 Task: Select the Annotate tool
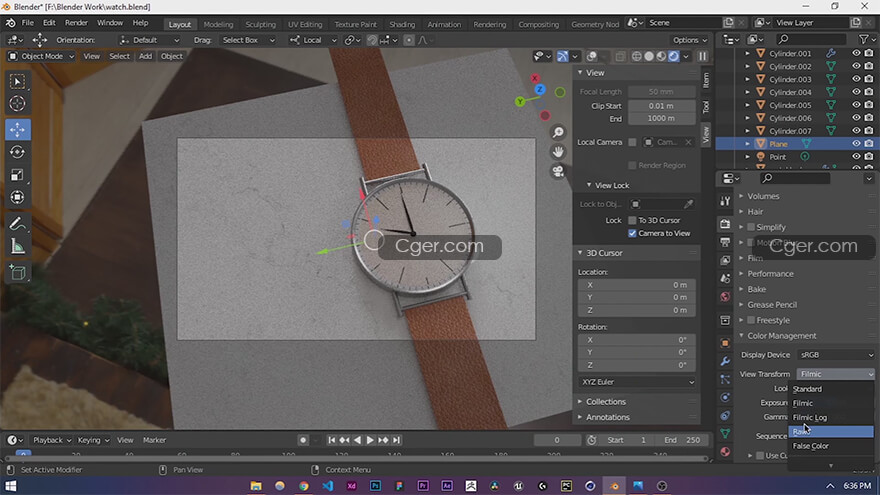[17, 224]
